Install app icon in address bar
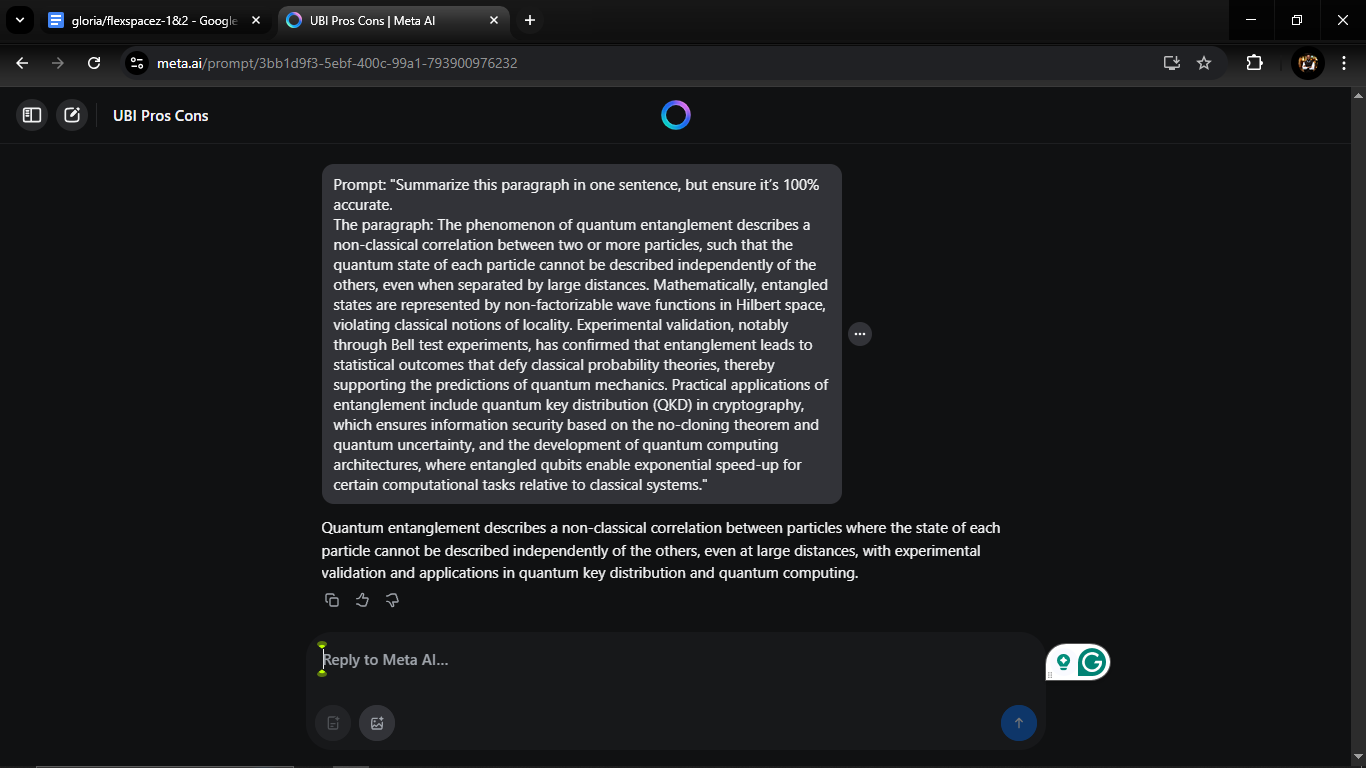 click(1172, 63)
